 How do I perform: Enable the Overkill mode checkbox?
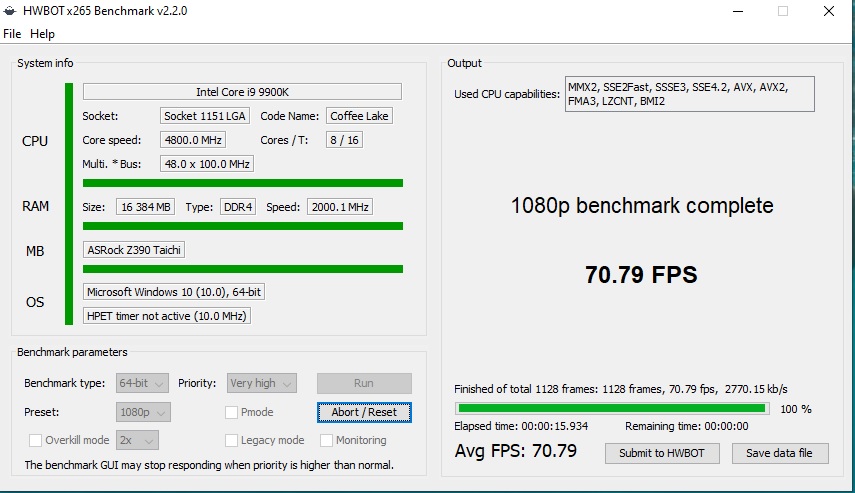(x=35, y=440)
